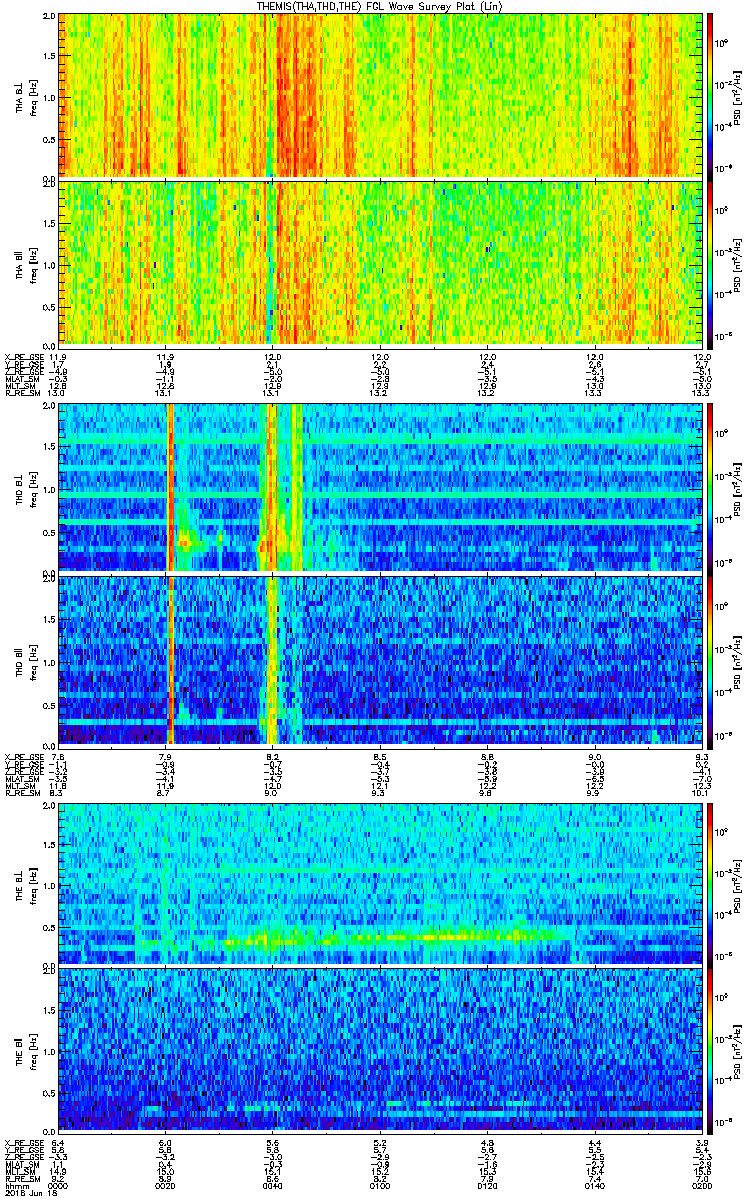The image size is (750, 1200).
Task: Click the 0120 time tick label
Action: point(487,1185)
